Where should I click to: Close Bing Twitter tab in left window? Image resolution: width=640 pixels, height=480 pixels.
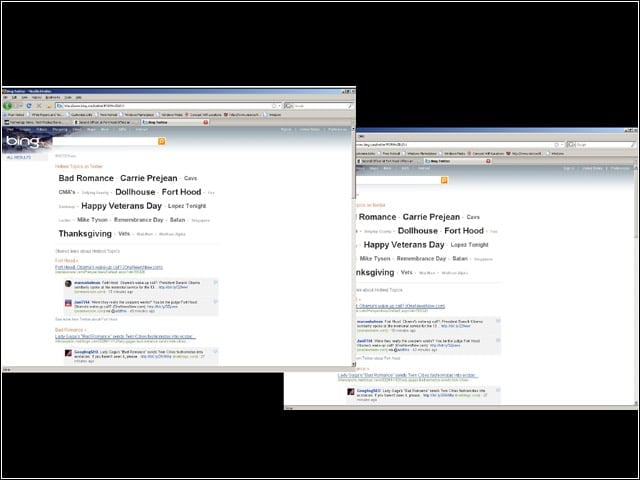pyautogui.click(x=206, y=122)
